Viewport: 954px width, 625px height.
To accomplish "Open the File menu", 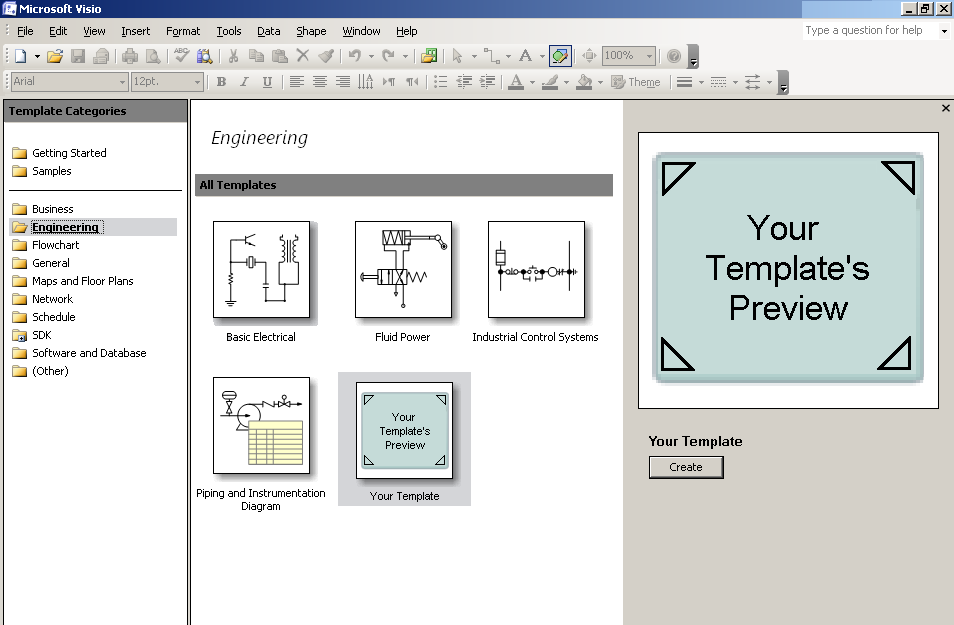I will coord(25,31).
